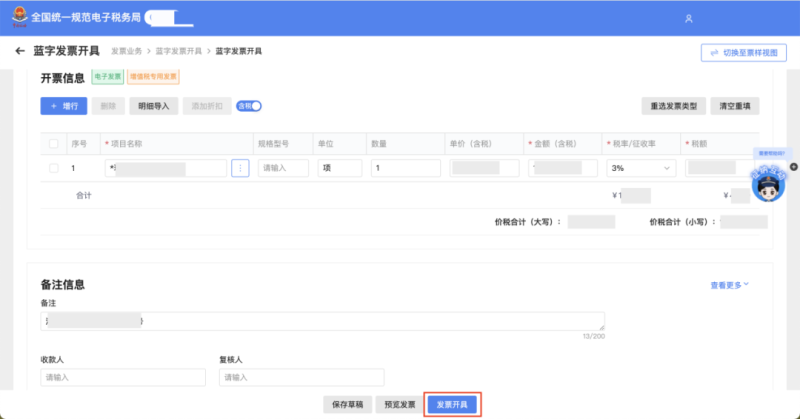Click 切换至票样视图 switch view button
The width and height of the screenshot is (800, 419).
click(743, 52)
